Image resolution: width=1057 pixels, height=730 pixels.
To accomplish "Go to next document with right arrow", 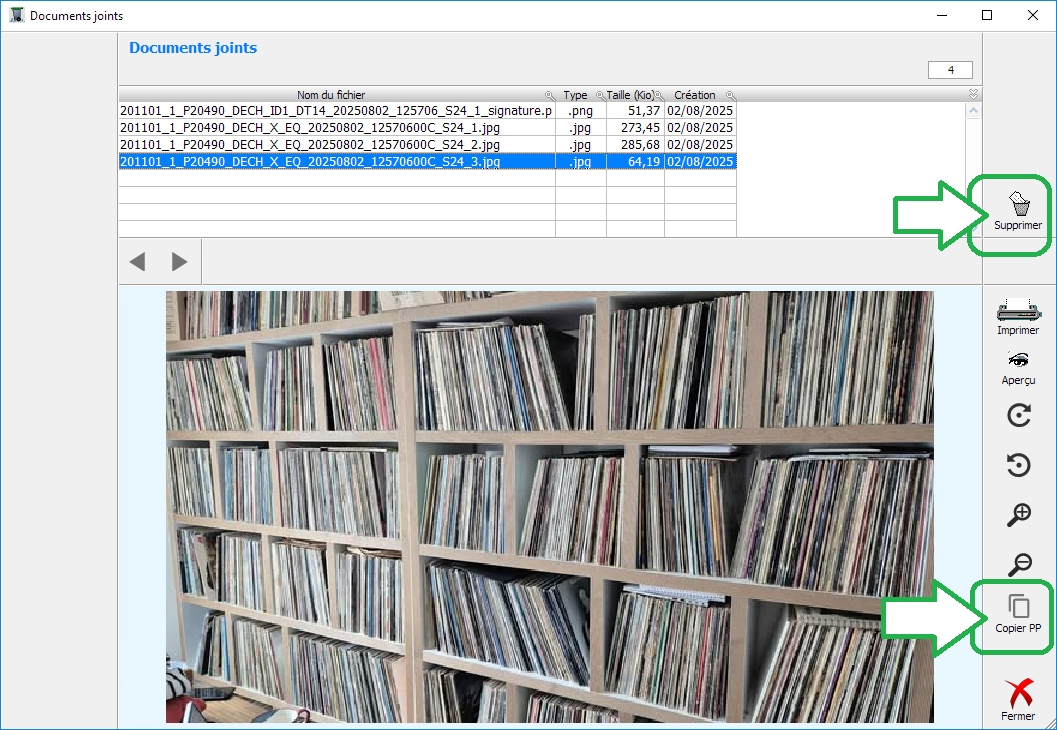I will 180,262.
